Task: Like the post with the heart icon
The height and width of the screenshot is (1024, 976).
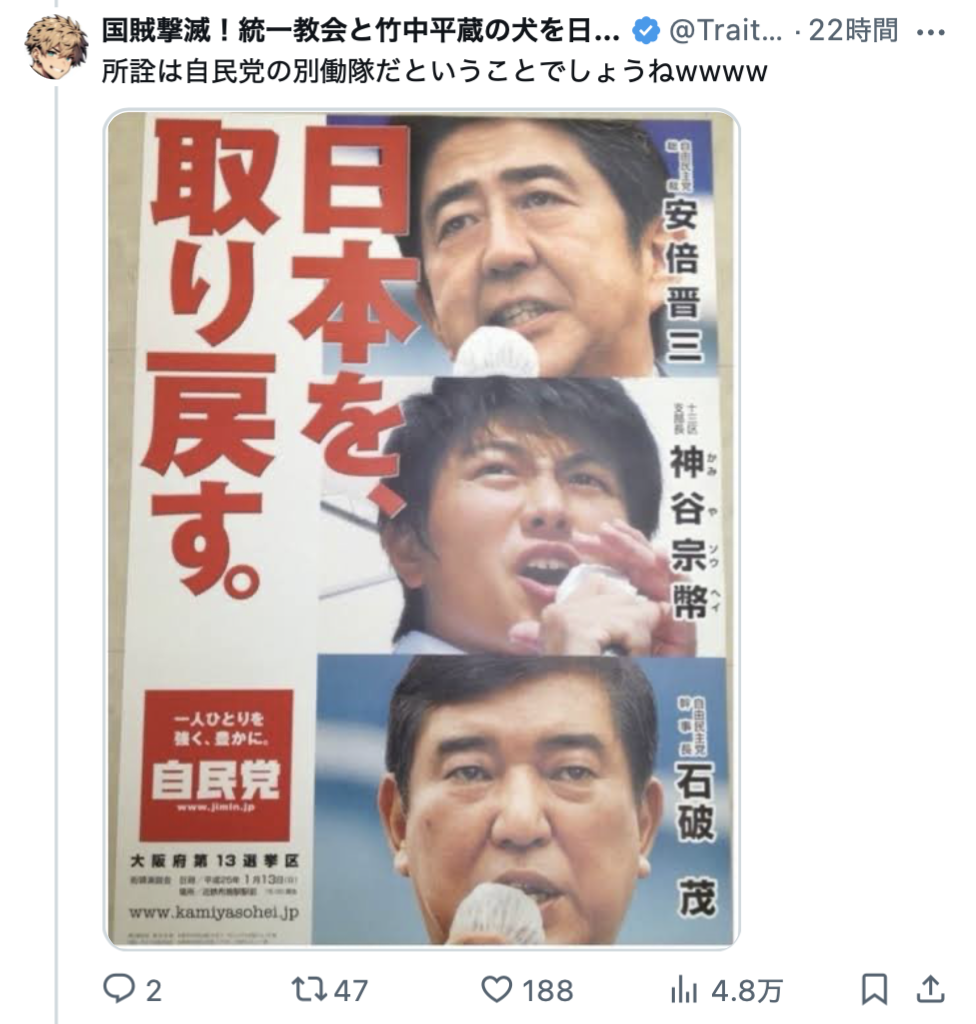Action: point(496,989)
